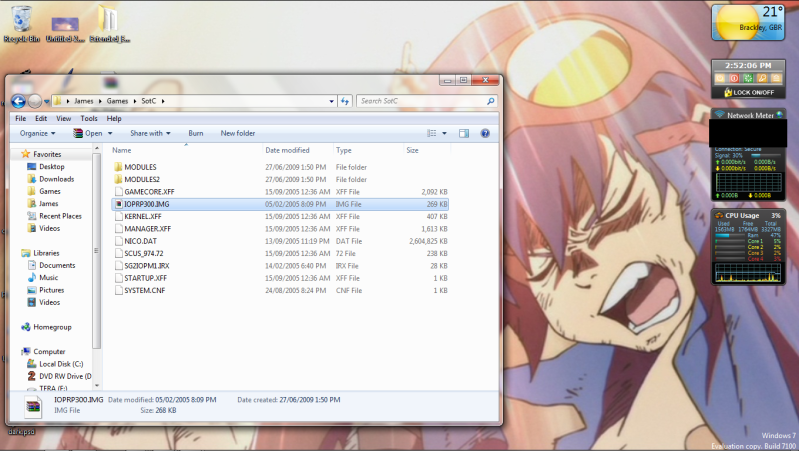799x451 pixels.
Task: Expand arrow after Games in breadcrumb
Action: [x=135, y=101]
